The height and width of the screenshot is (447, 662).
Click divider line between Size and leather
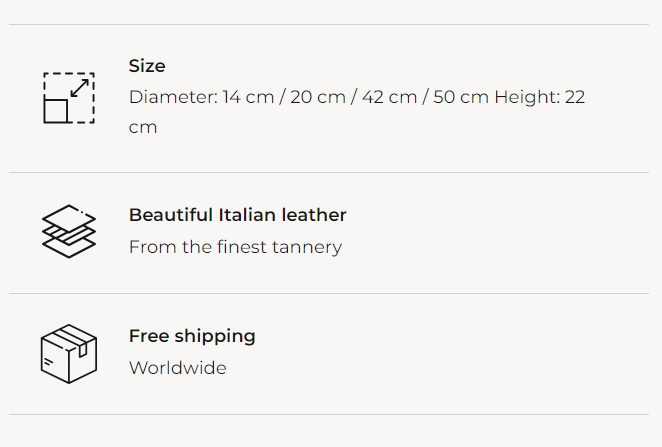330,172
